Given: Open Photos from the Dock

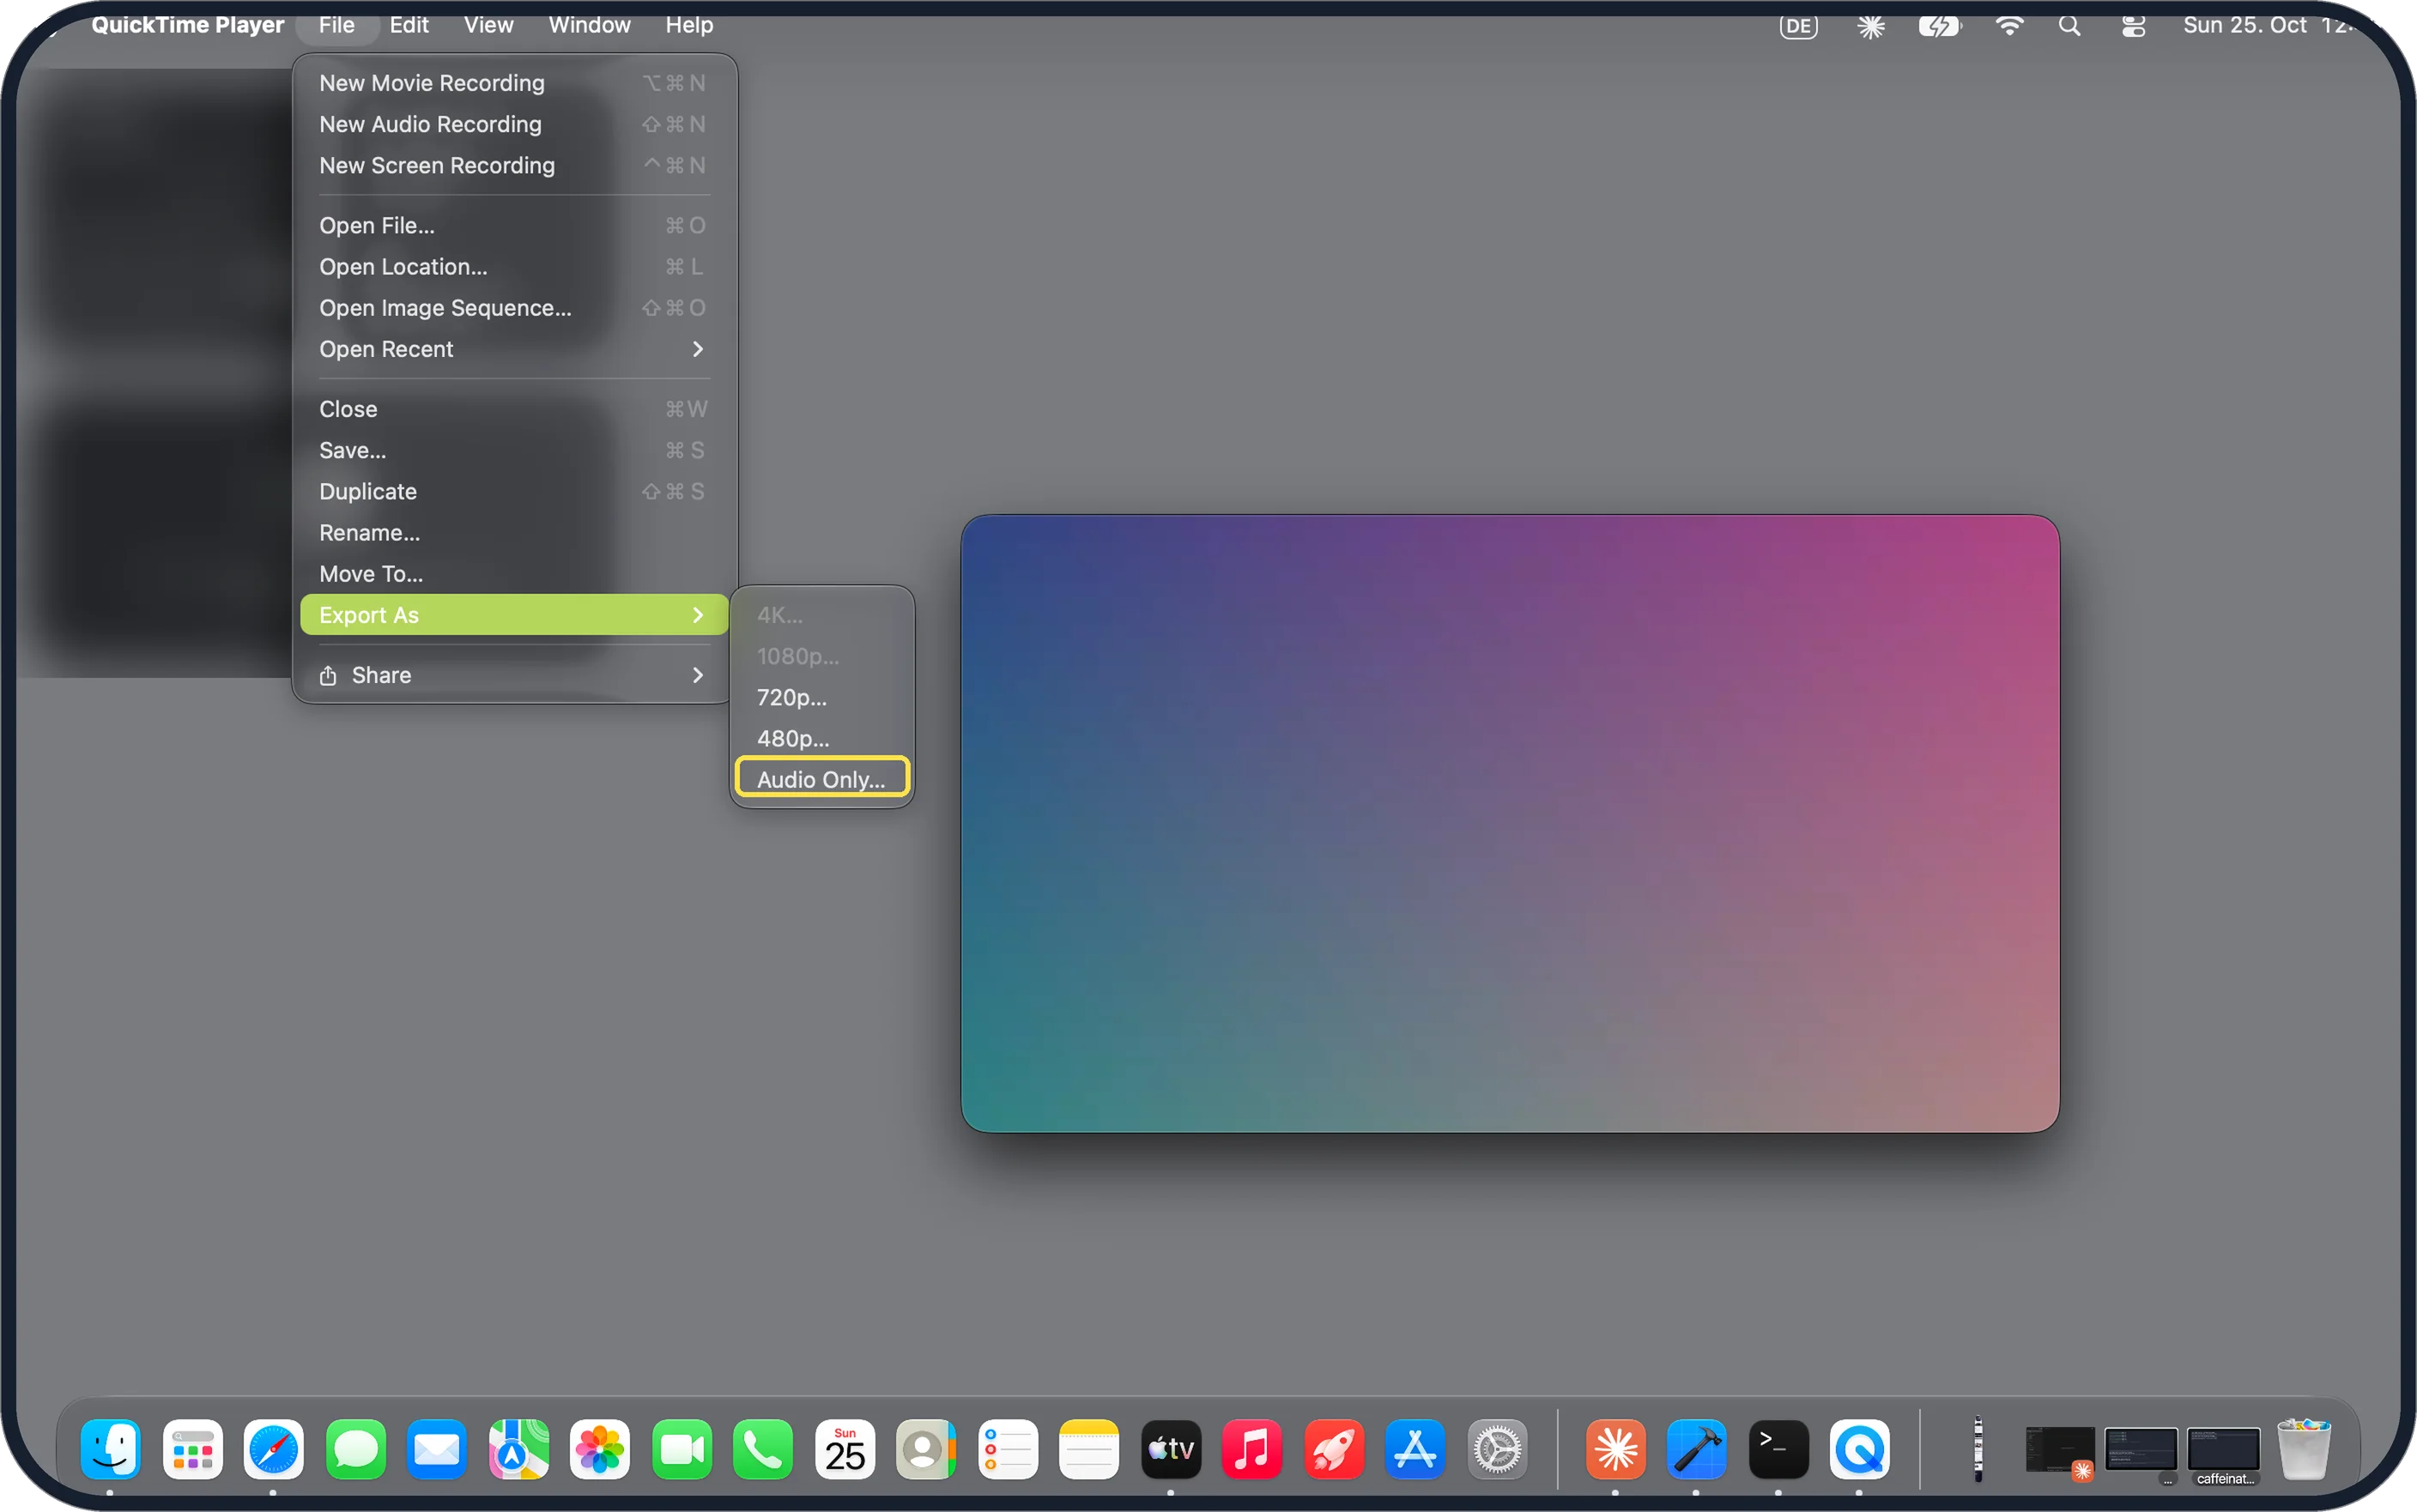Looking at the screenshot, I should pyautogui.click(x=599, y=1448).
